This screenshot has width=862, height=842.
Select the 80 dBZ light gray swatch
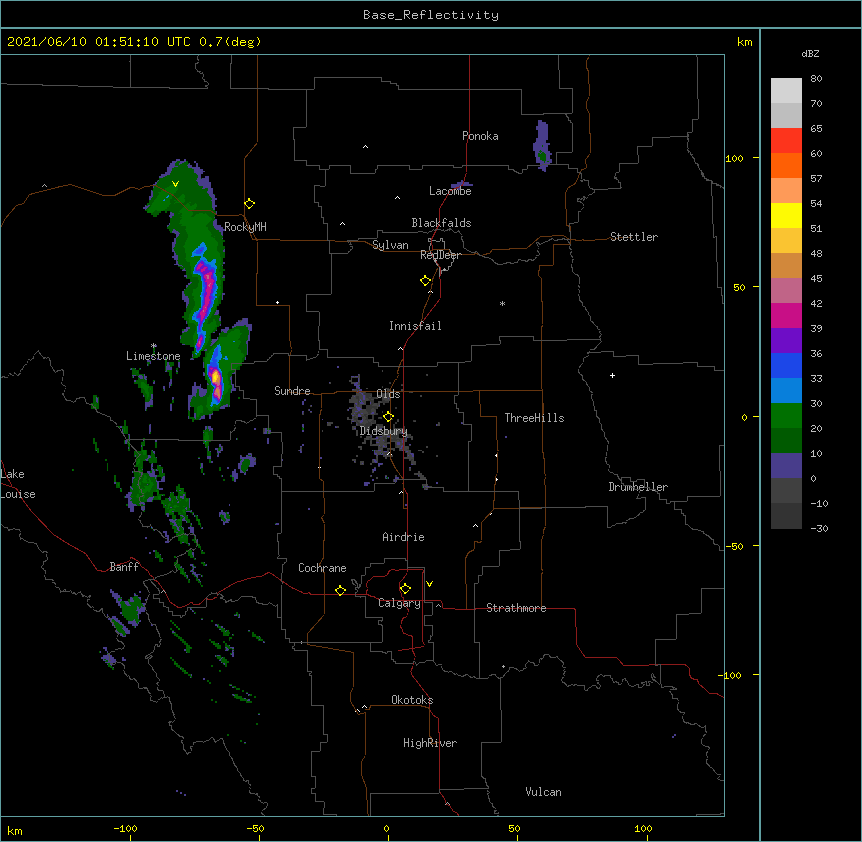[x=786, y=91]
